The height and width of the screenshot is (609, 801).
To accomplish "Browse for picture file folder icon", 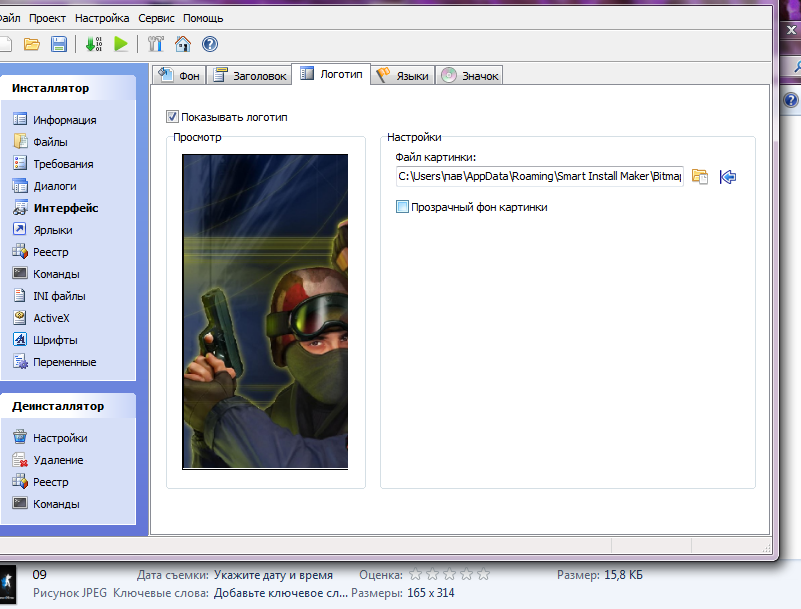I will 700,177.
